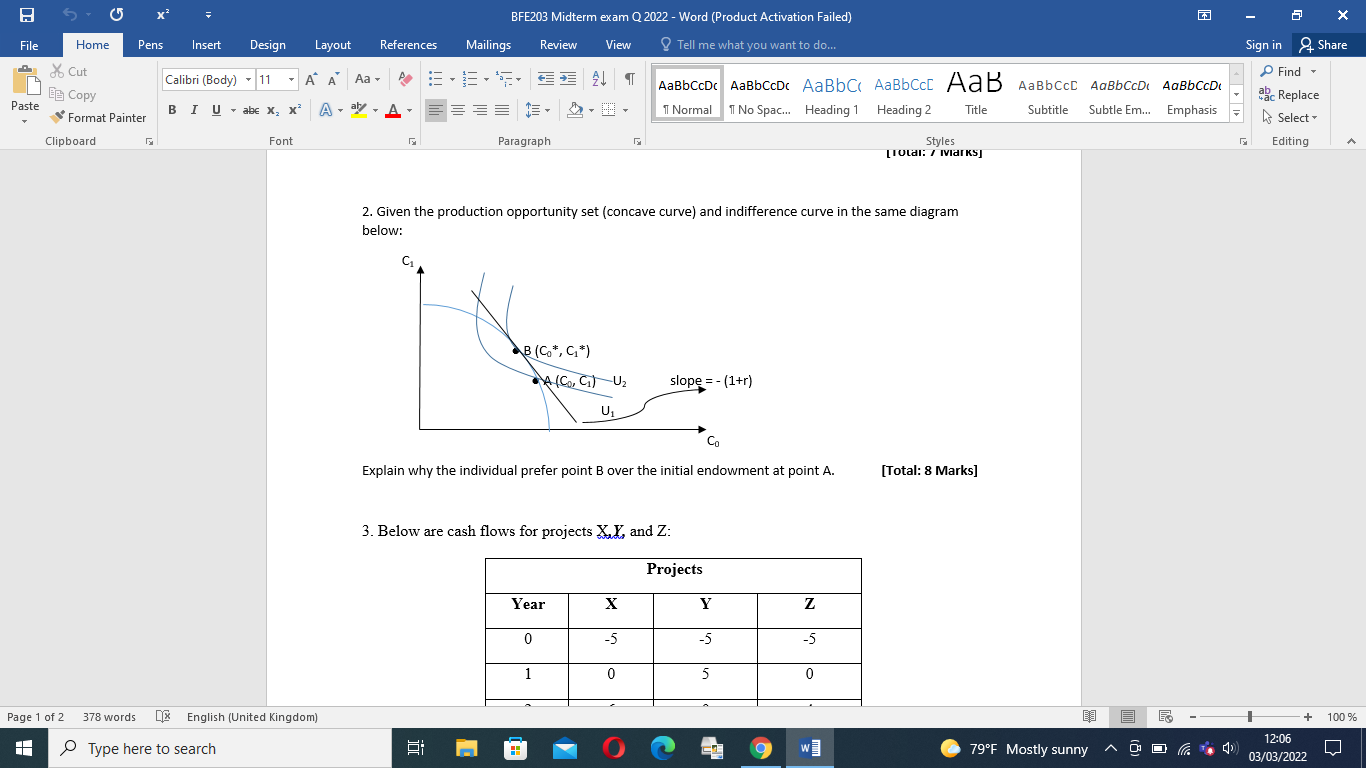Click the Redo/Repeat arrow in title bar
This screenshot has width=1366, height=768.
pos(116,16)
